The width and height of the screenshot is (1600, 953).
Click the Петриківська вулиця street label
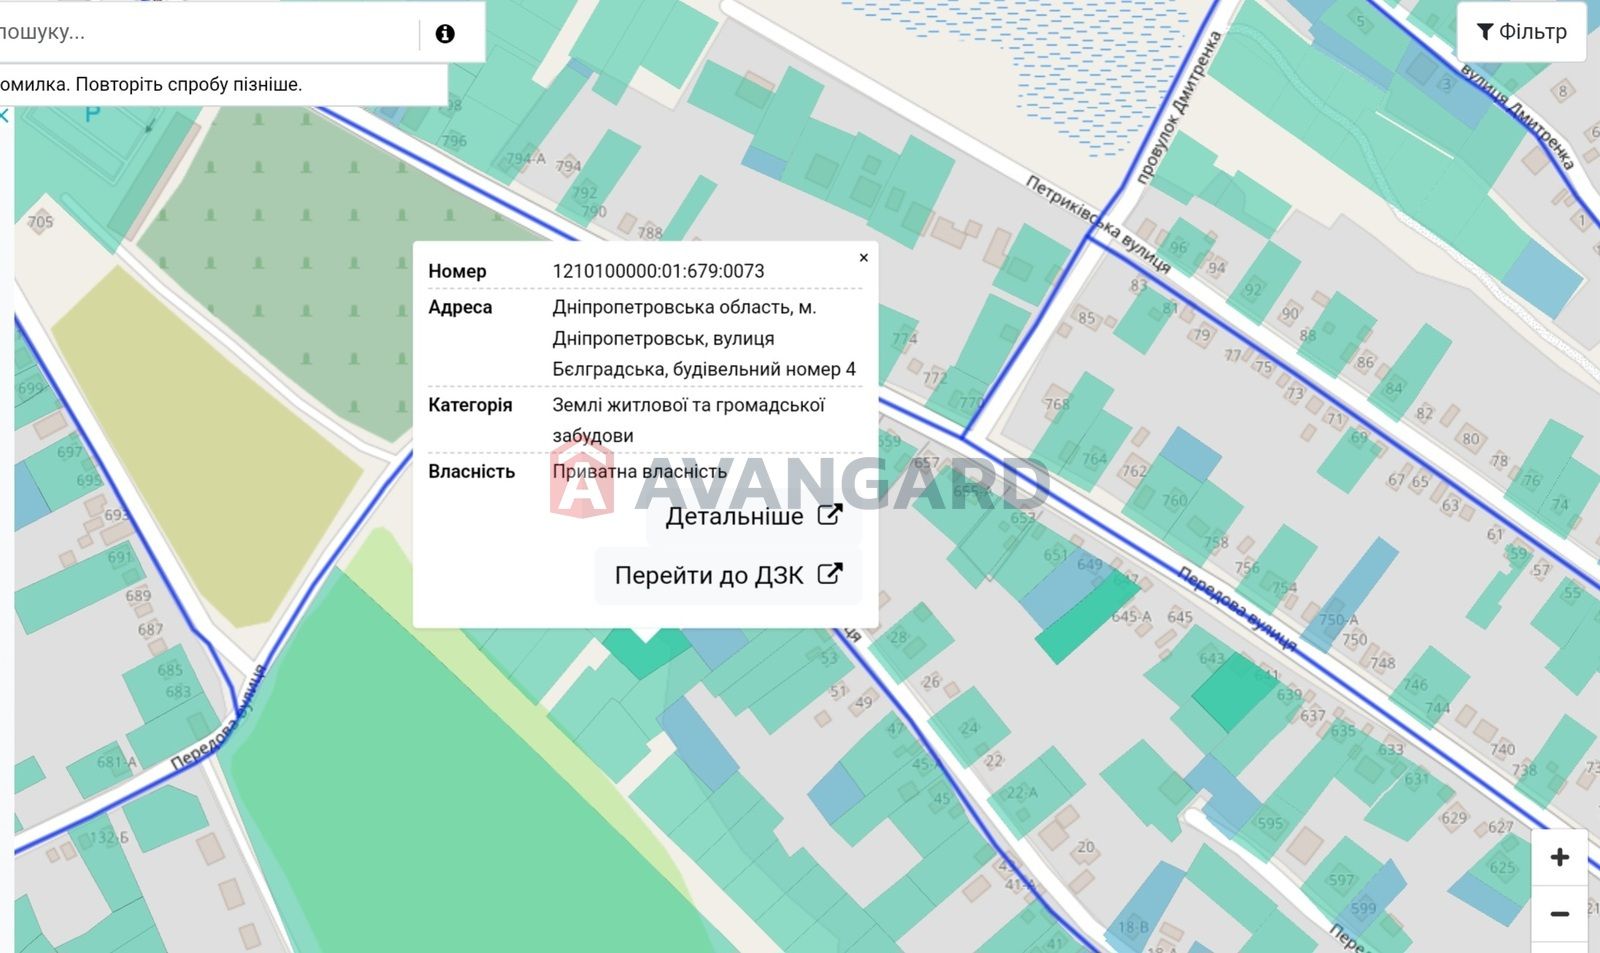(x=1097, y=224)
